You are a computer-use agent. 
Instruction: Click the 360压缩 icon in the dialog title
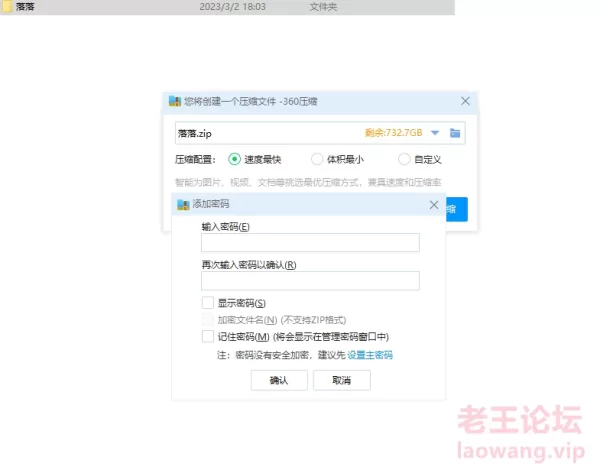[x=175, y=101]
